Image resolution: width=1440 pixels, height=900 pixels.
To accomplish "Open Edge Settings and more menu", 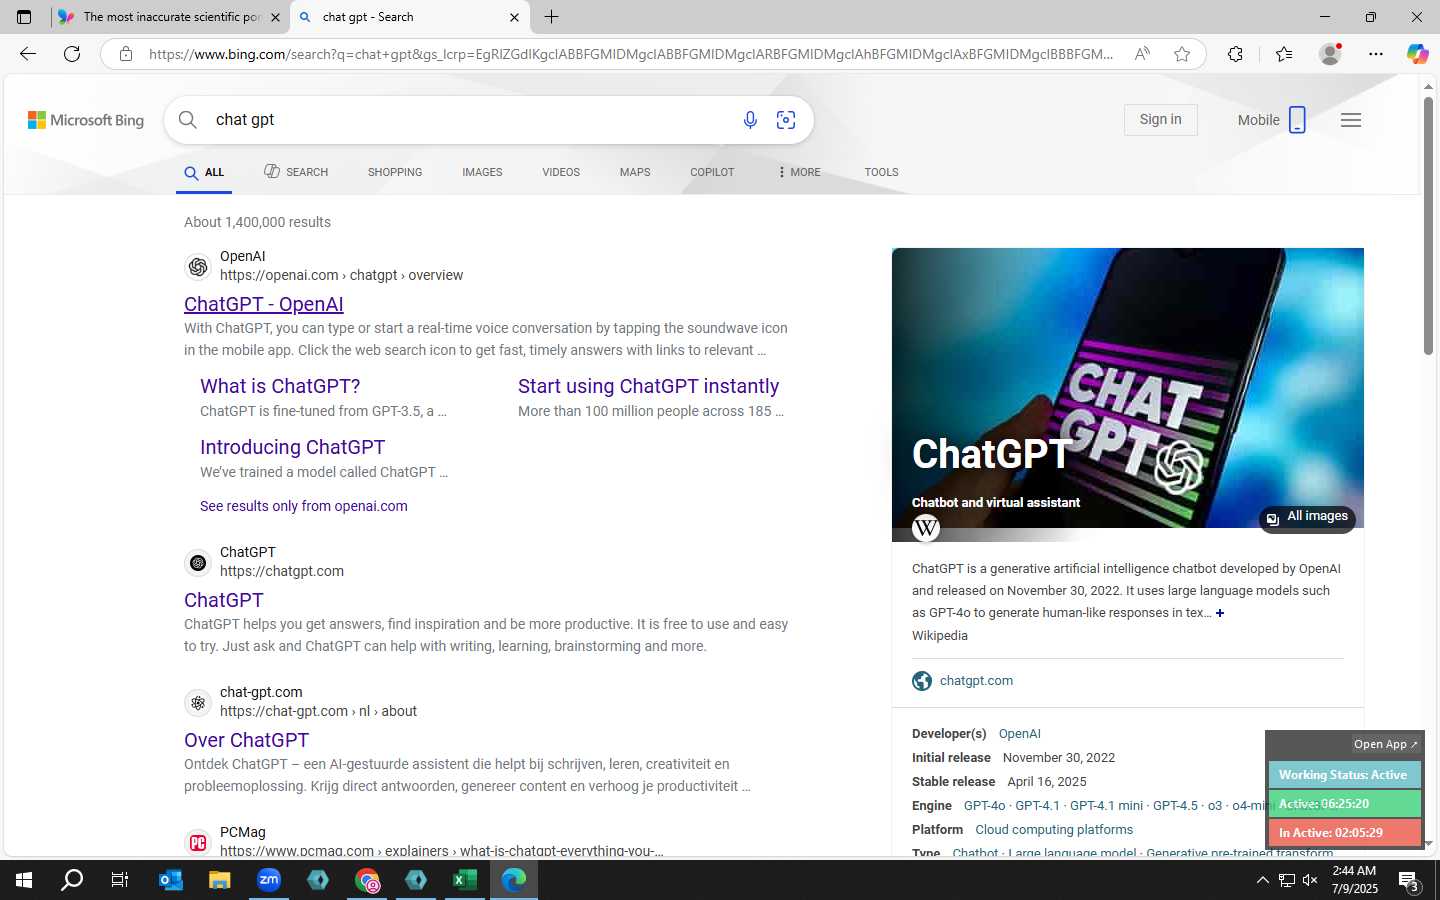I will click(x=1376, y=54).
